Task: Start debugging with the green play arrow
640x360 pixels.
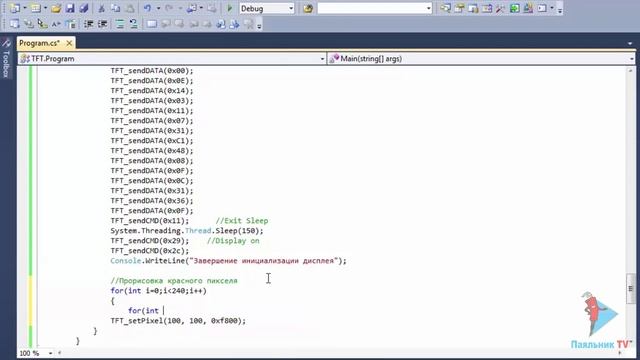Action: point(230,8)
